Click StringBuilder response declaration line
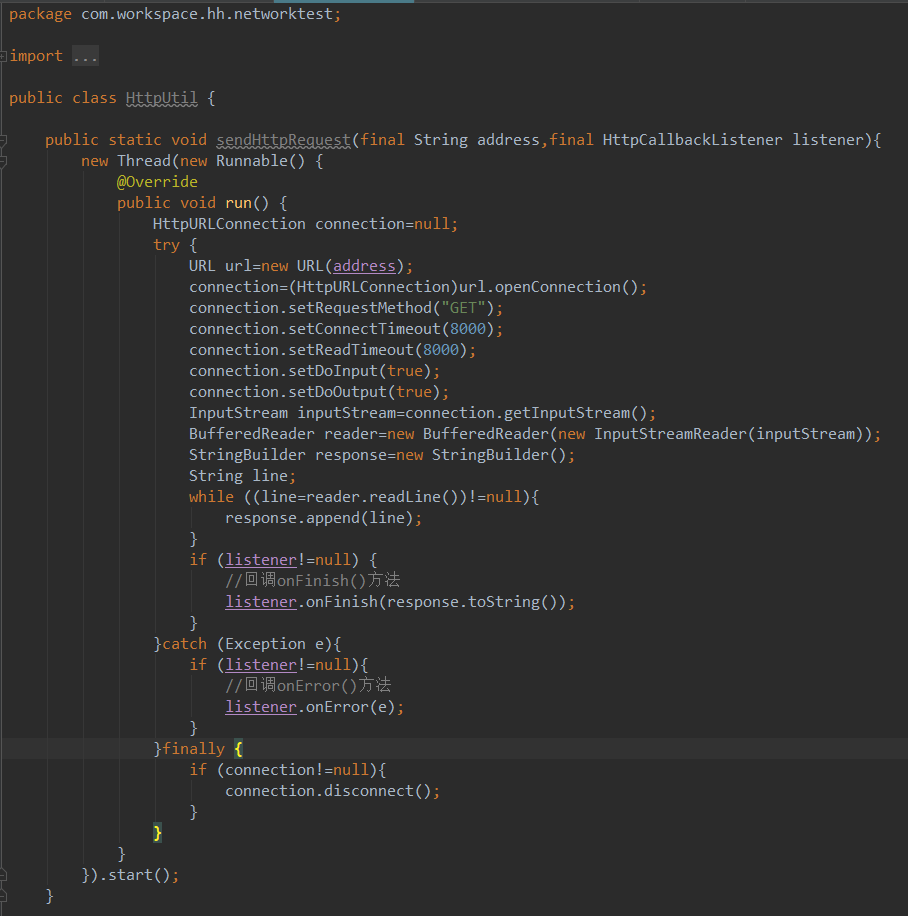Screen dimensions: 908x916 (x=382, y=456)
